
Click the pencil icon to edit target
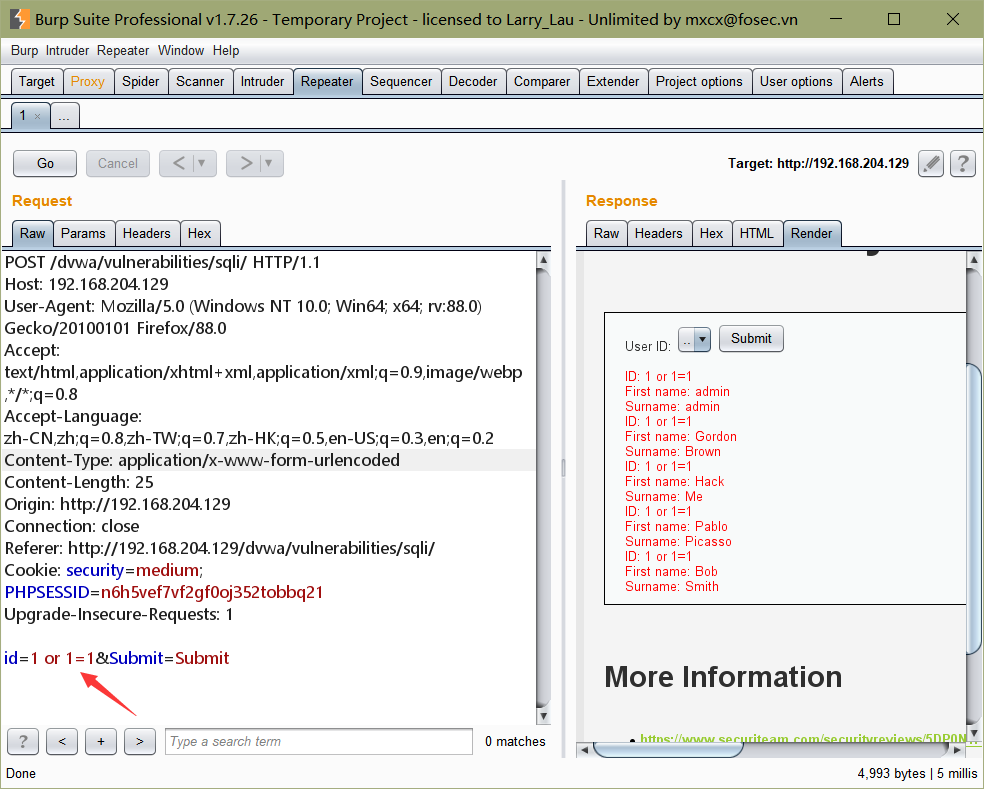(931, 164)
